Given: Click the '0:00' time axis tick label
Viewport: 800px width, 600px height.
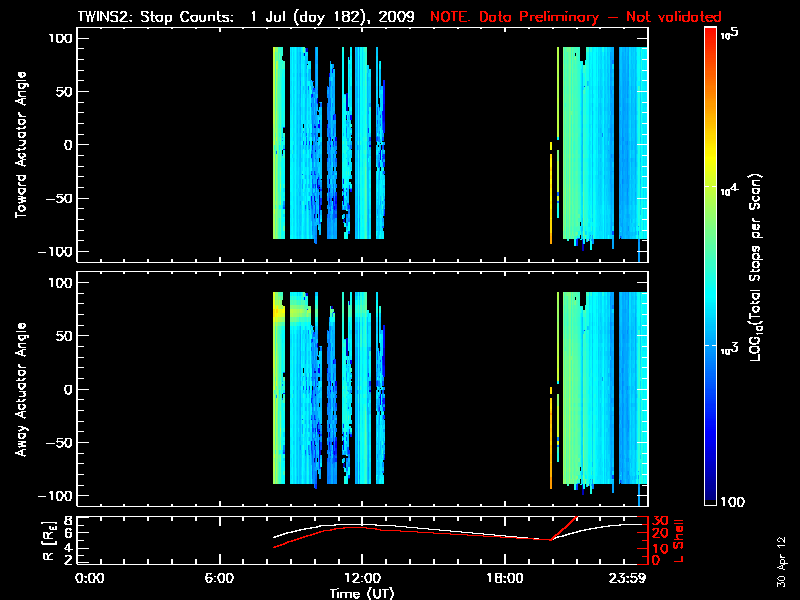Looking at the screenshot, I should point(89,579).
